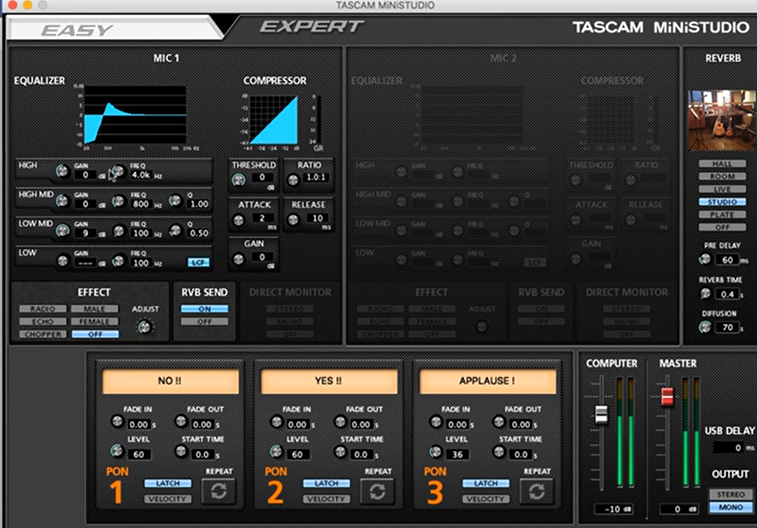
Task: Enable LATCH mode for PON 1
Action: point(168,483)
